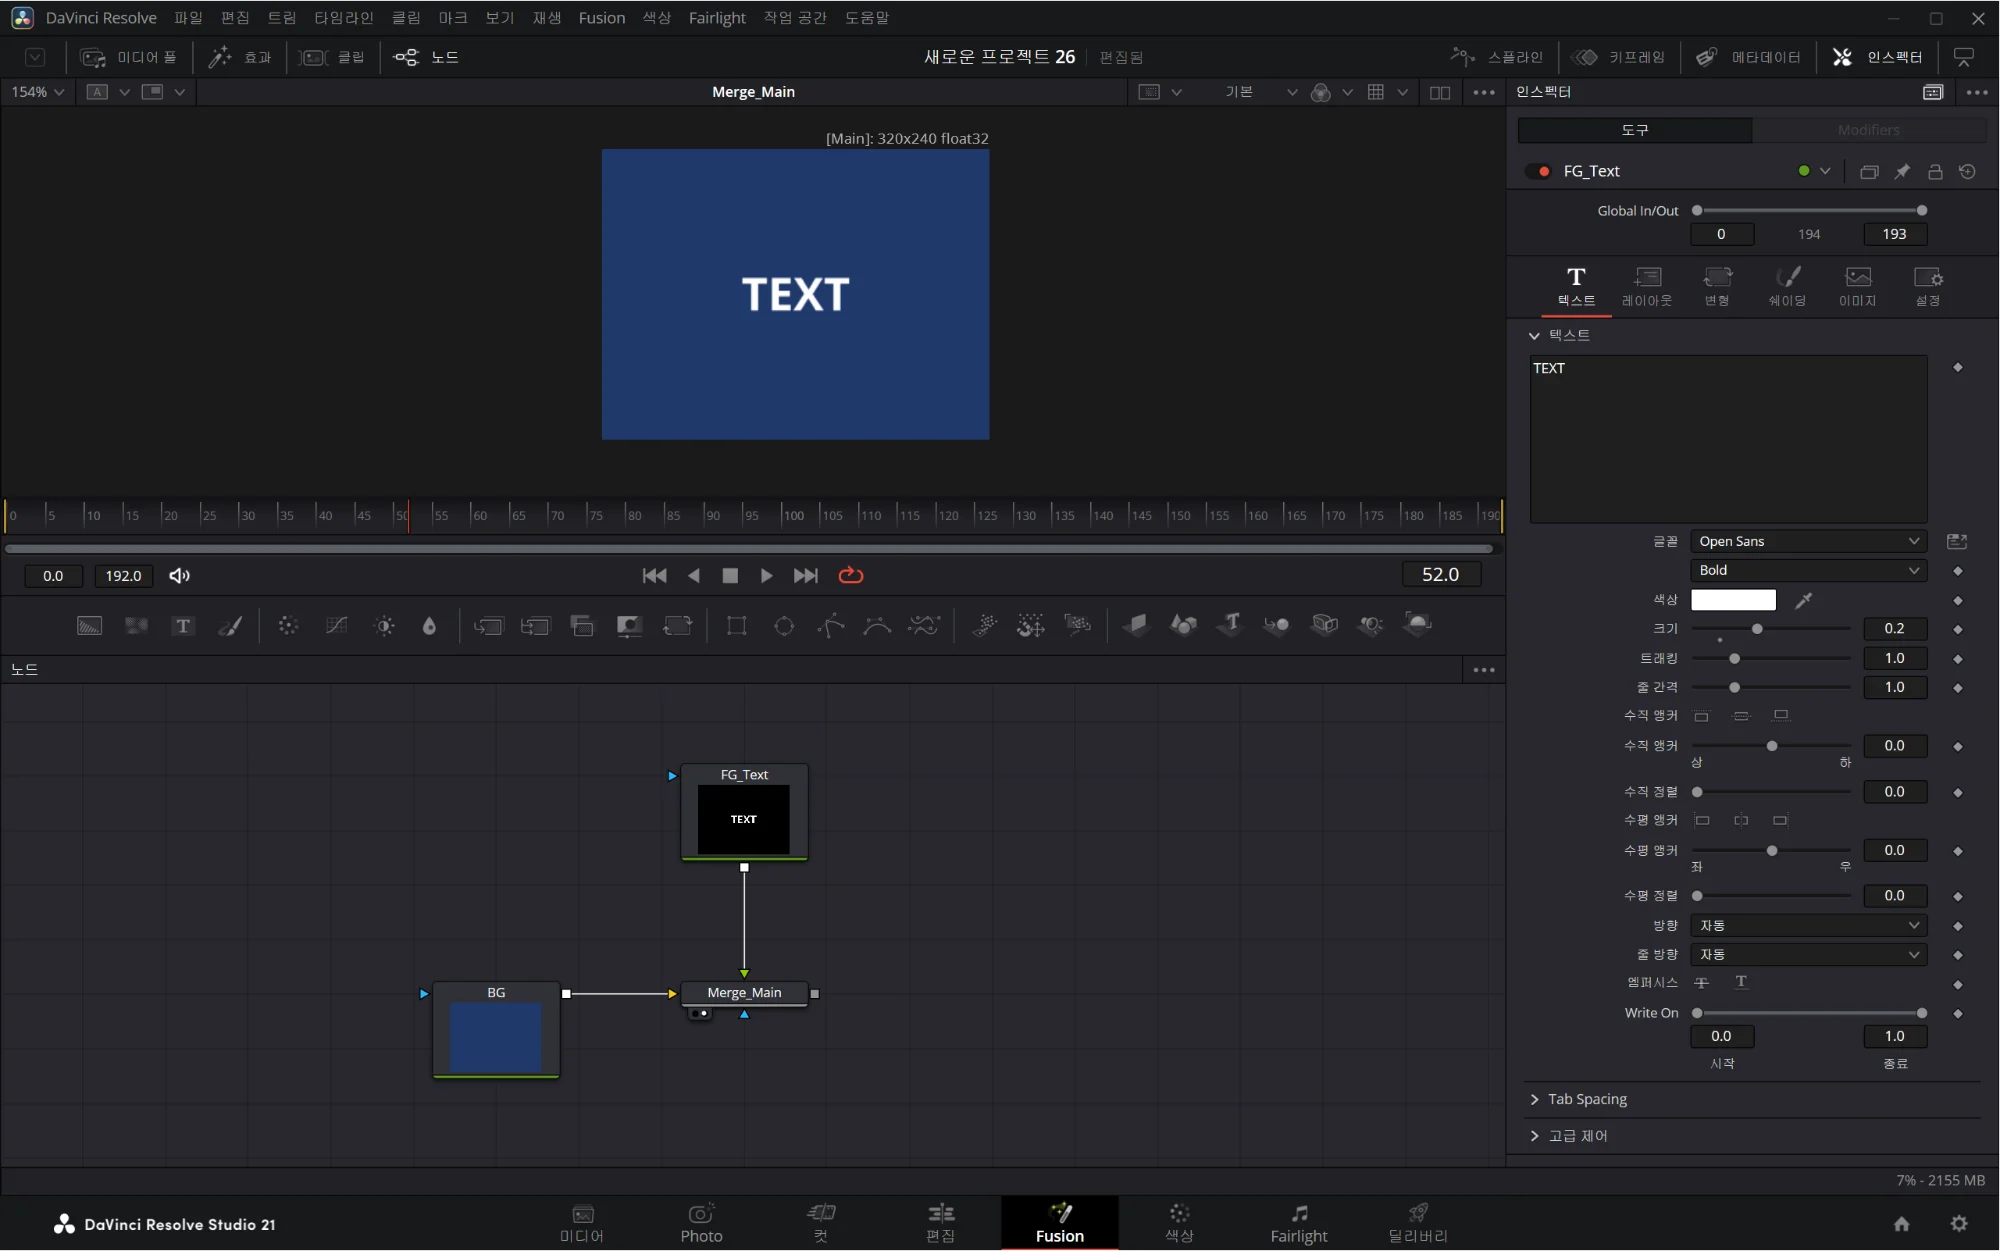
Task: Collapse the Text section in the inspector
Action: click(1534, 336)
